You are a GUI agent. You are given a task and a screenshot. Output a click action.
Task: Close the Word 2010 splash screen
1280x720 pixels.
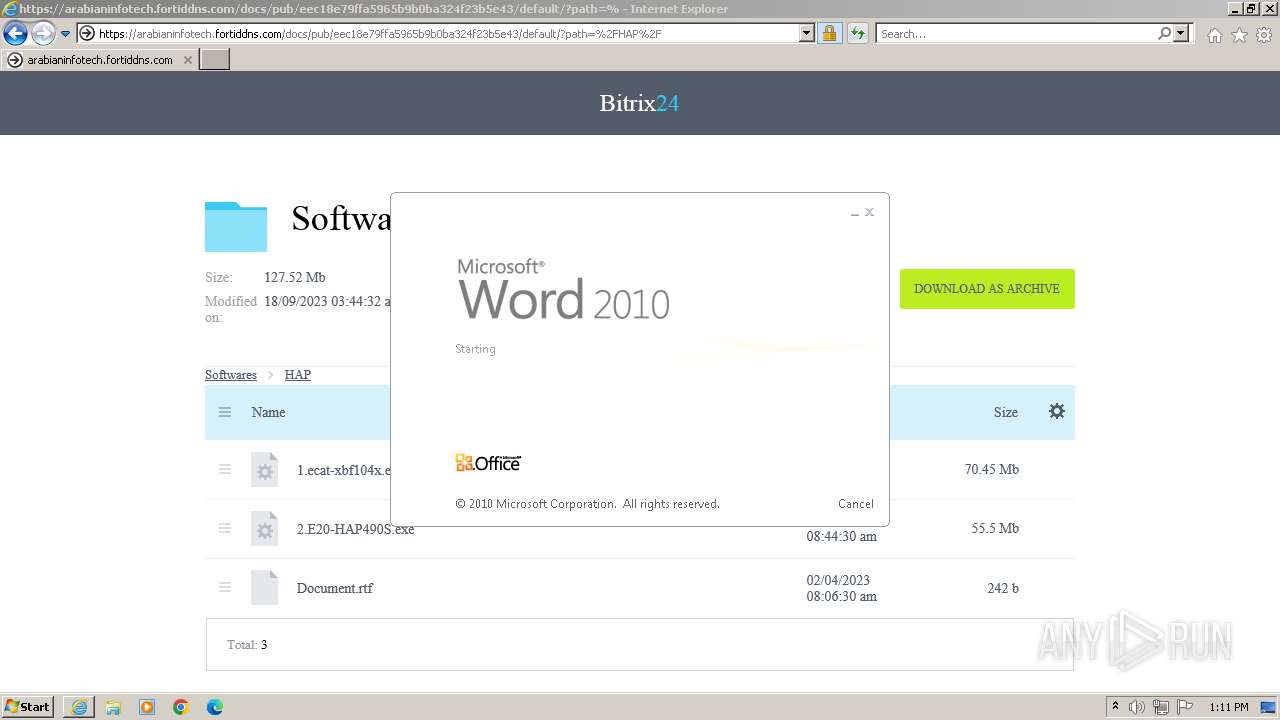(x=869, y=212)
